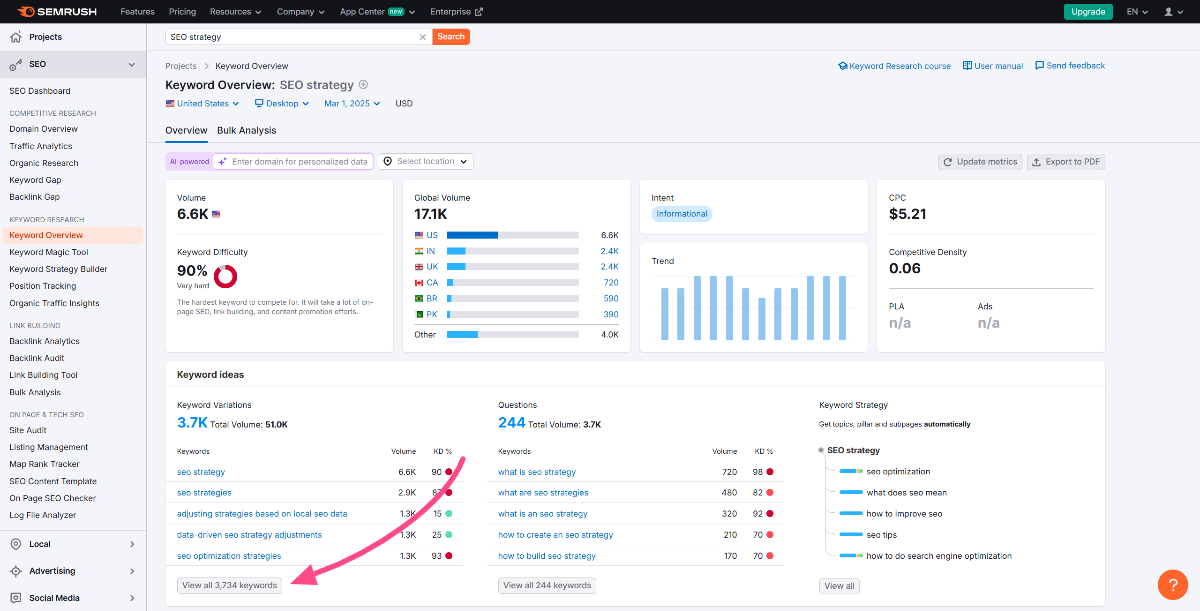Image resolution: width=1200 pixels, height=611 pixels.
Task: Click the Advertising target icon in sidebar
Action: (x=16, y=571)
